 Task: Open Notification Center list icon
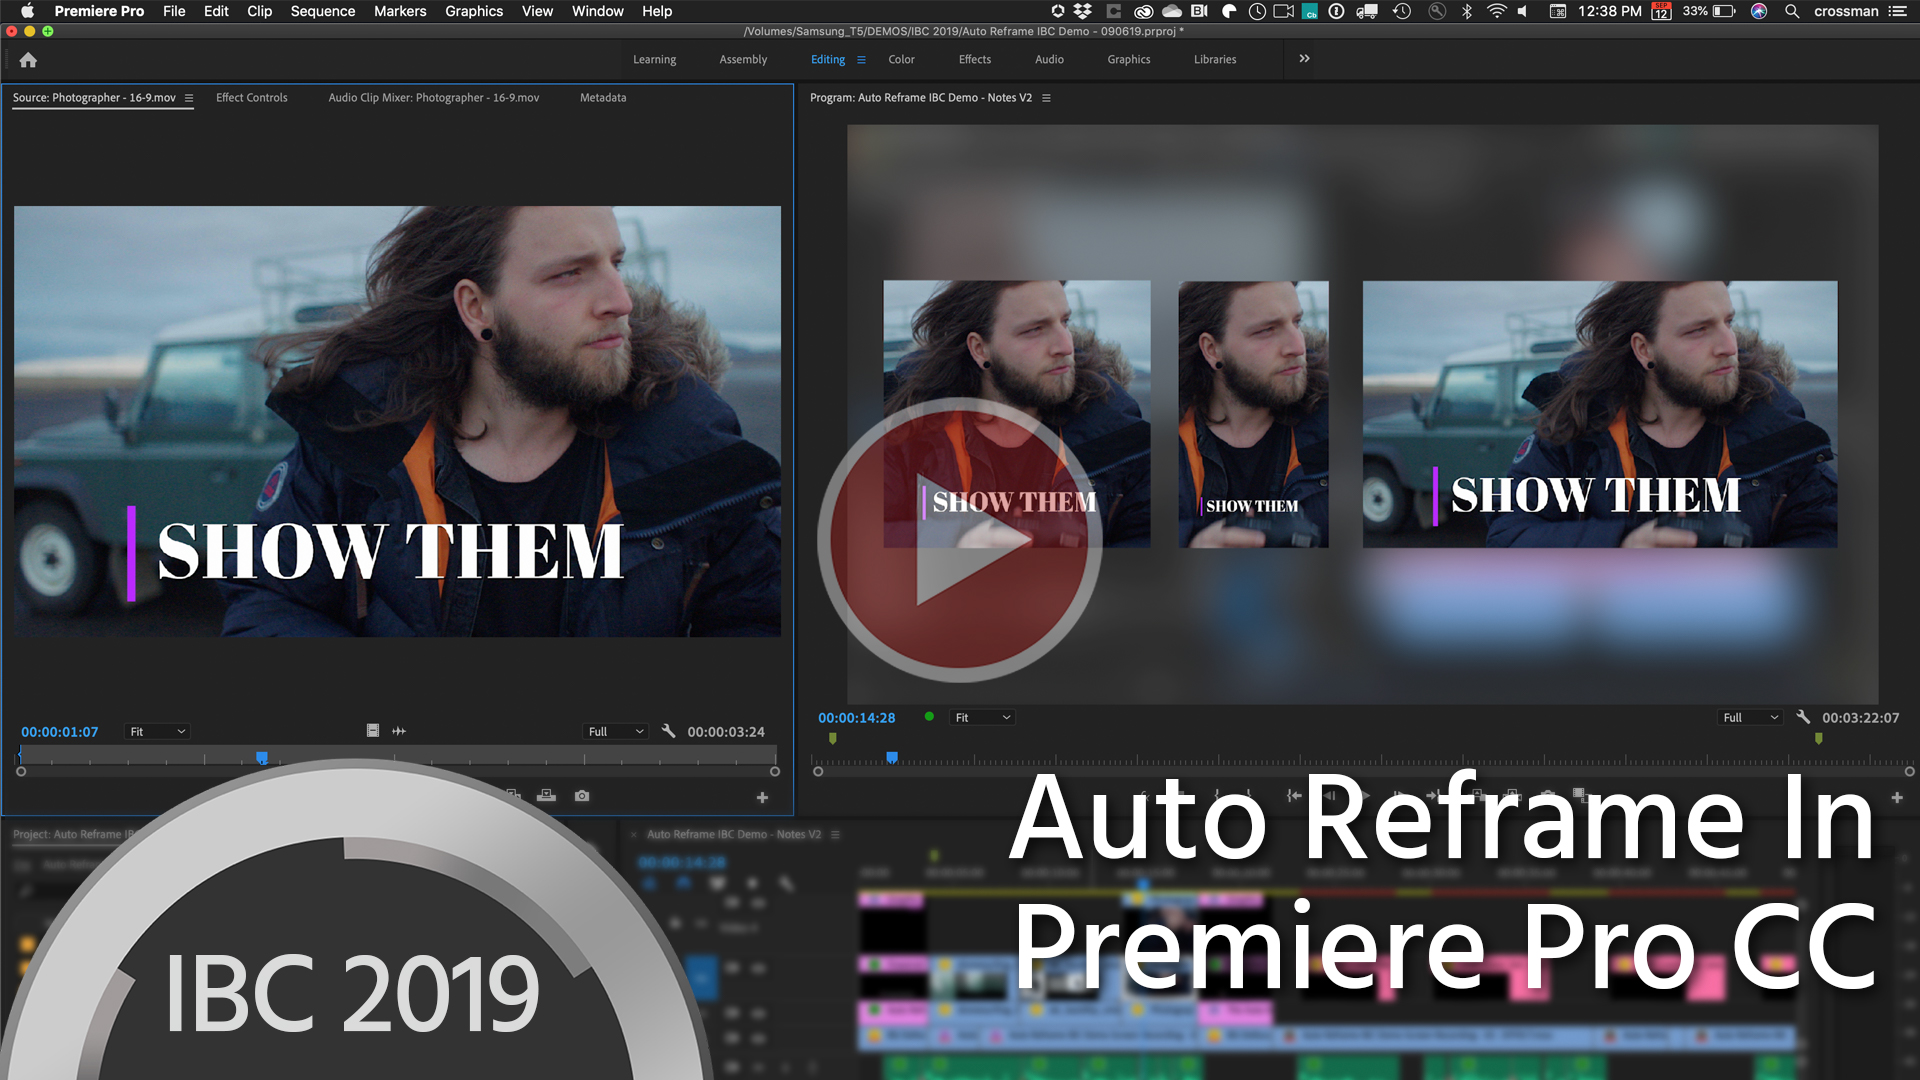[1897, 11]
